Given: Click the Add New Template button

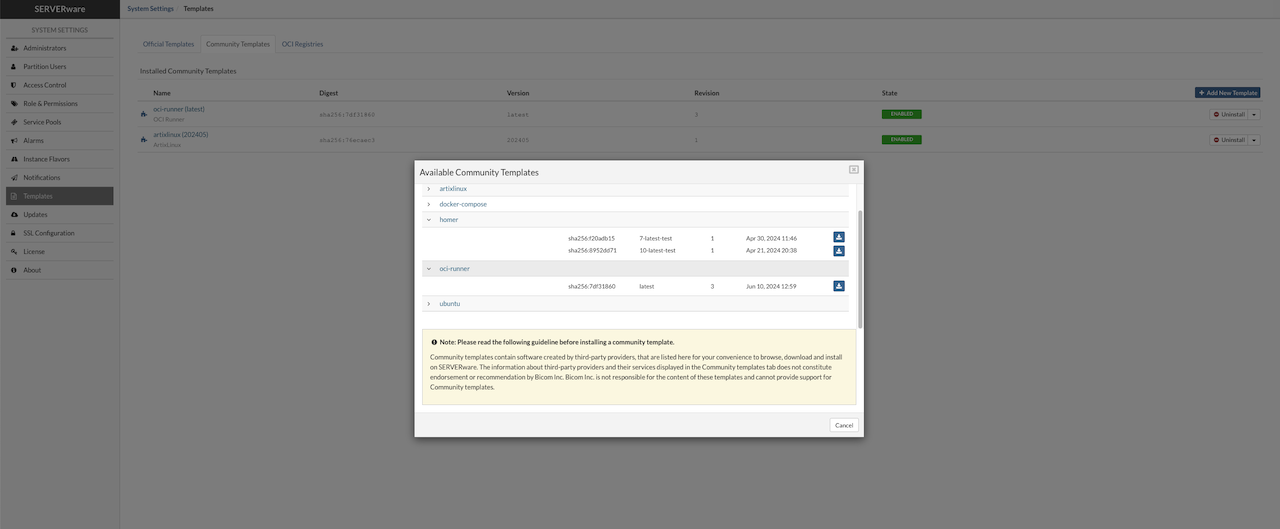Looking at the screenshot, I should pos(1227,93).
